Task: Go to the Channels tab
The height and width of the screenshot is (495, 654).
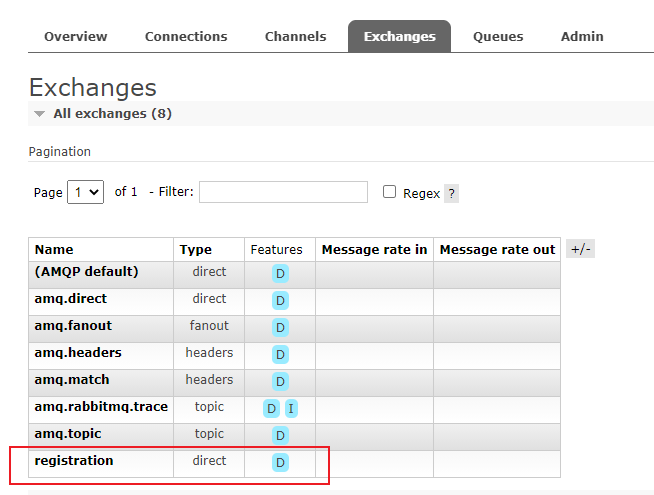Action: point(295,37)
